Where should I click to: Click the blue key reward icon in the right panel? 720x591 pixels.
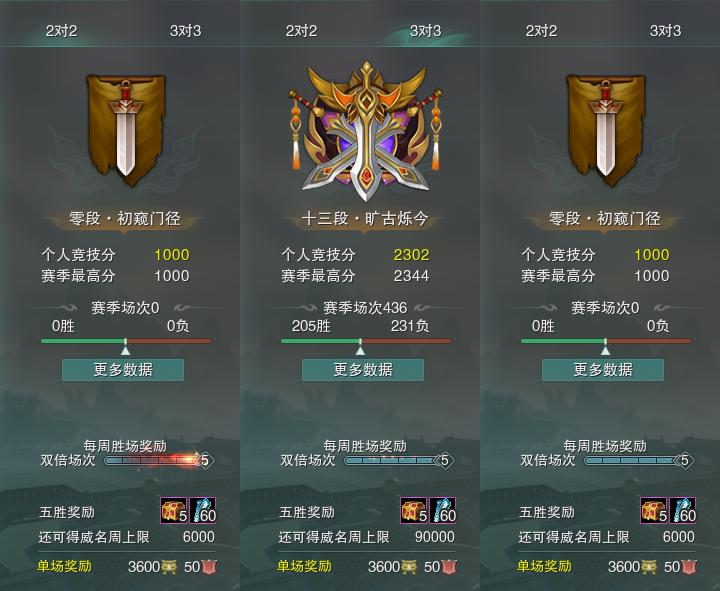(683, 510)
